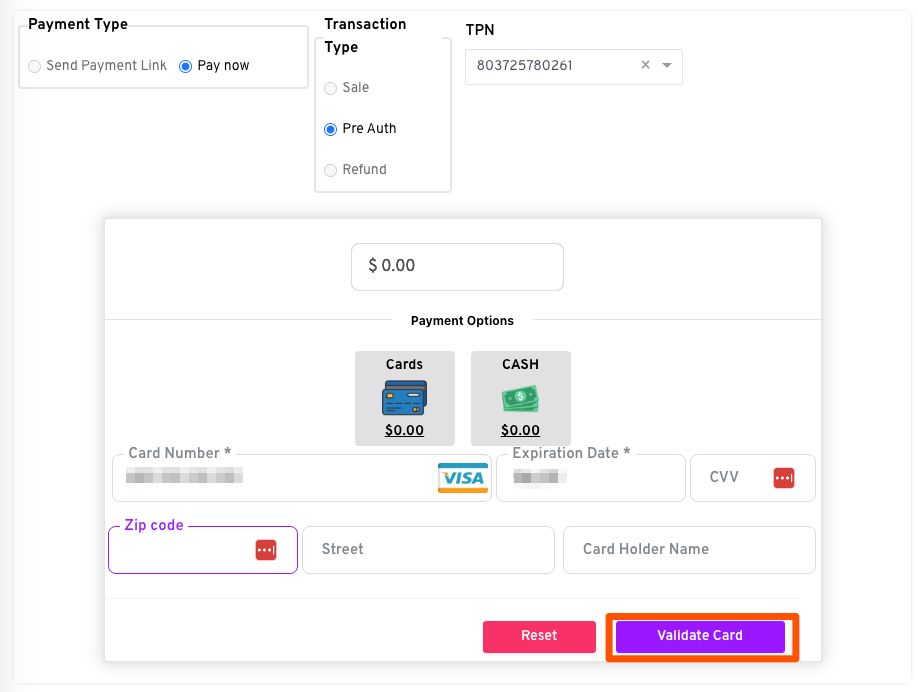Viewport: 918px width, 692px height.
Task: Click the red icon in CVV field
Action: pyautogui.click(x=783, y=478)
